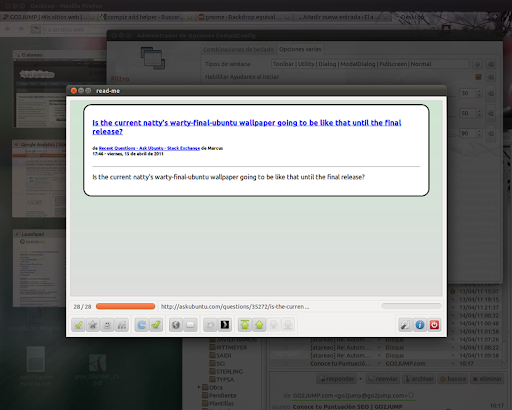Expand the 'Obra' mail folder
512x410 pixels.
pyautogui.click(x=199, y=387)
